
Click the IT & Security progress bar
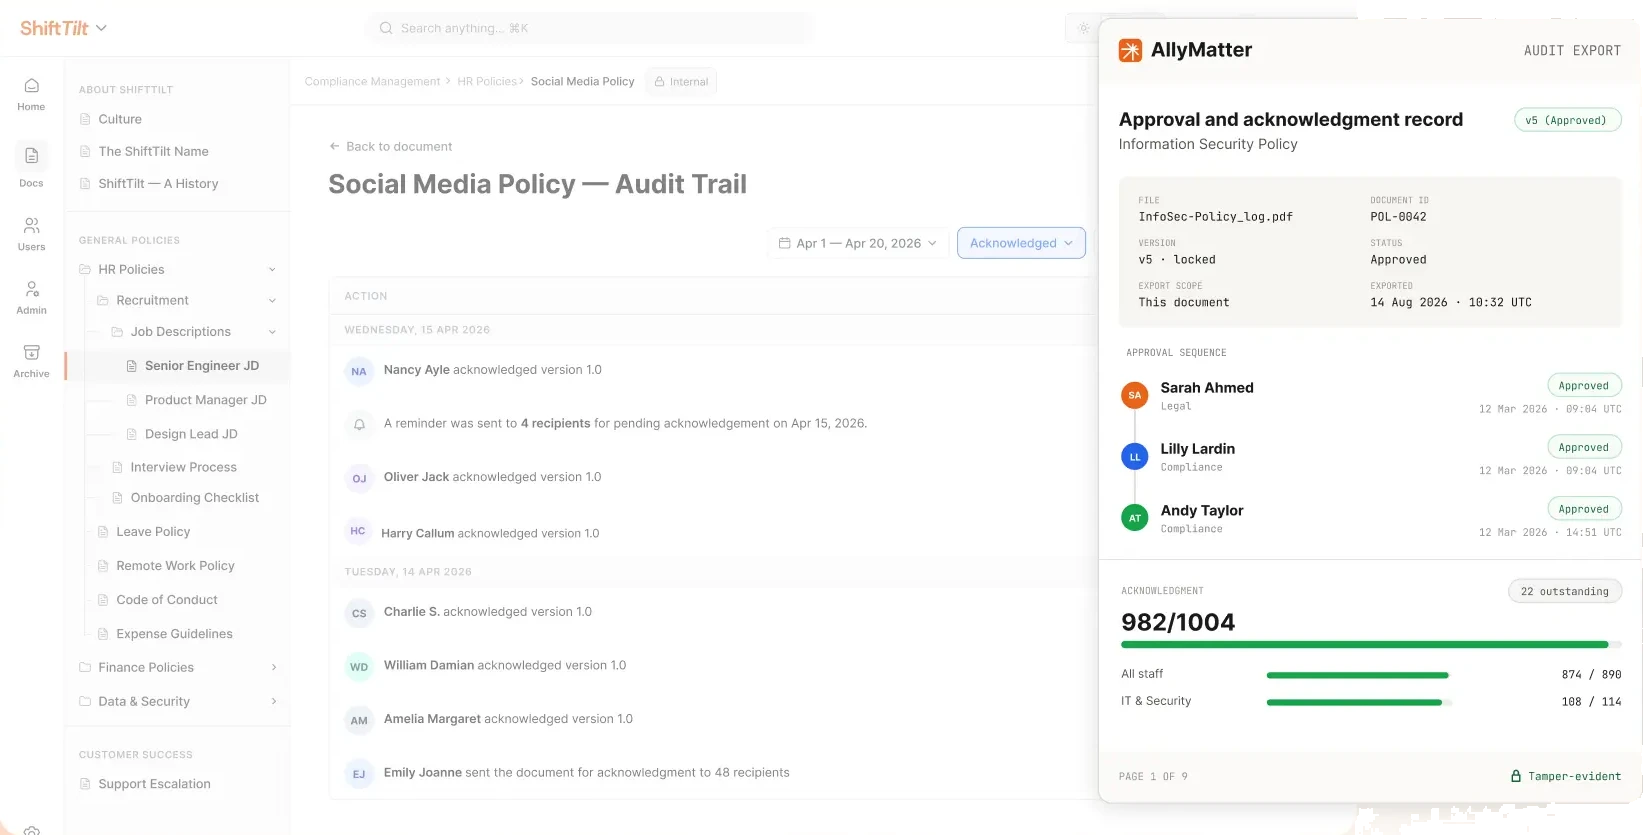click(1359, 702)
